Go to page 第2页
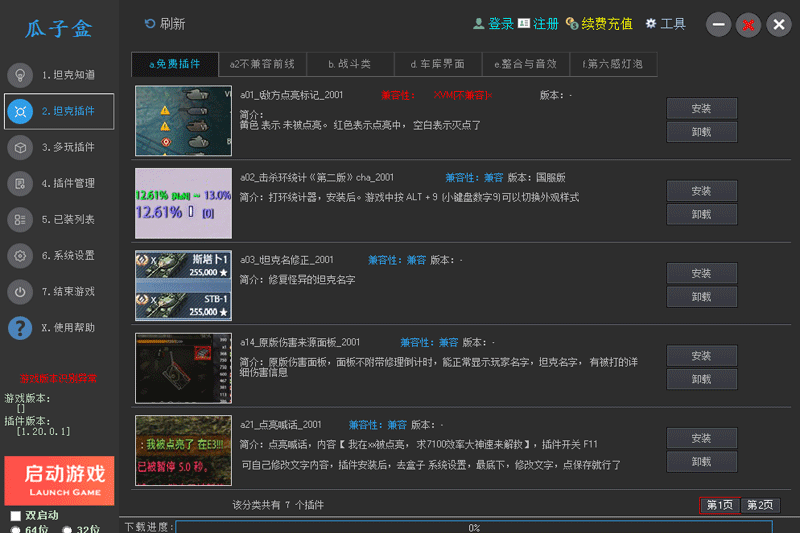This screenshot has height=533, width=800. (760, 505)
